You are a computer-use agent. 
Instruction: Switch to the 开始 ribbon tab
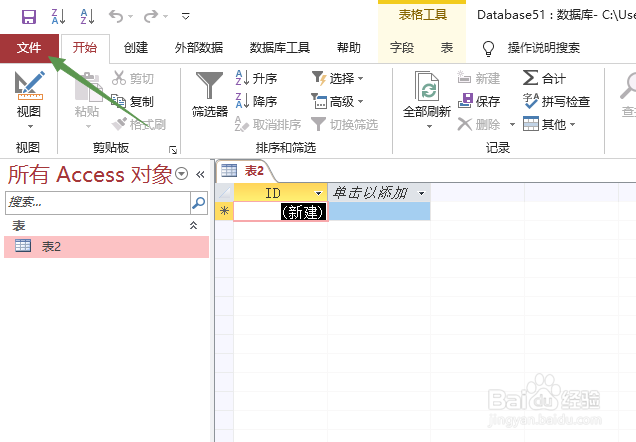[x=85, y=48]
